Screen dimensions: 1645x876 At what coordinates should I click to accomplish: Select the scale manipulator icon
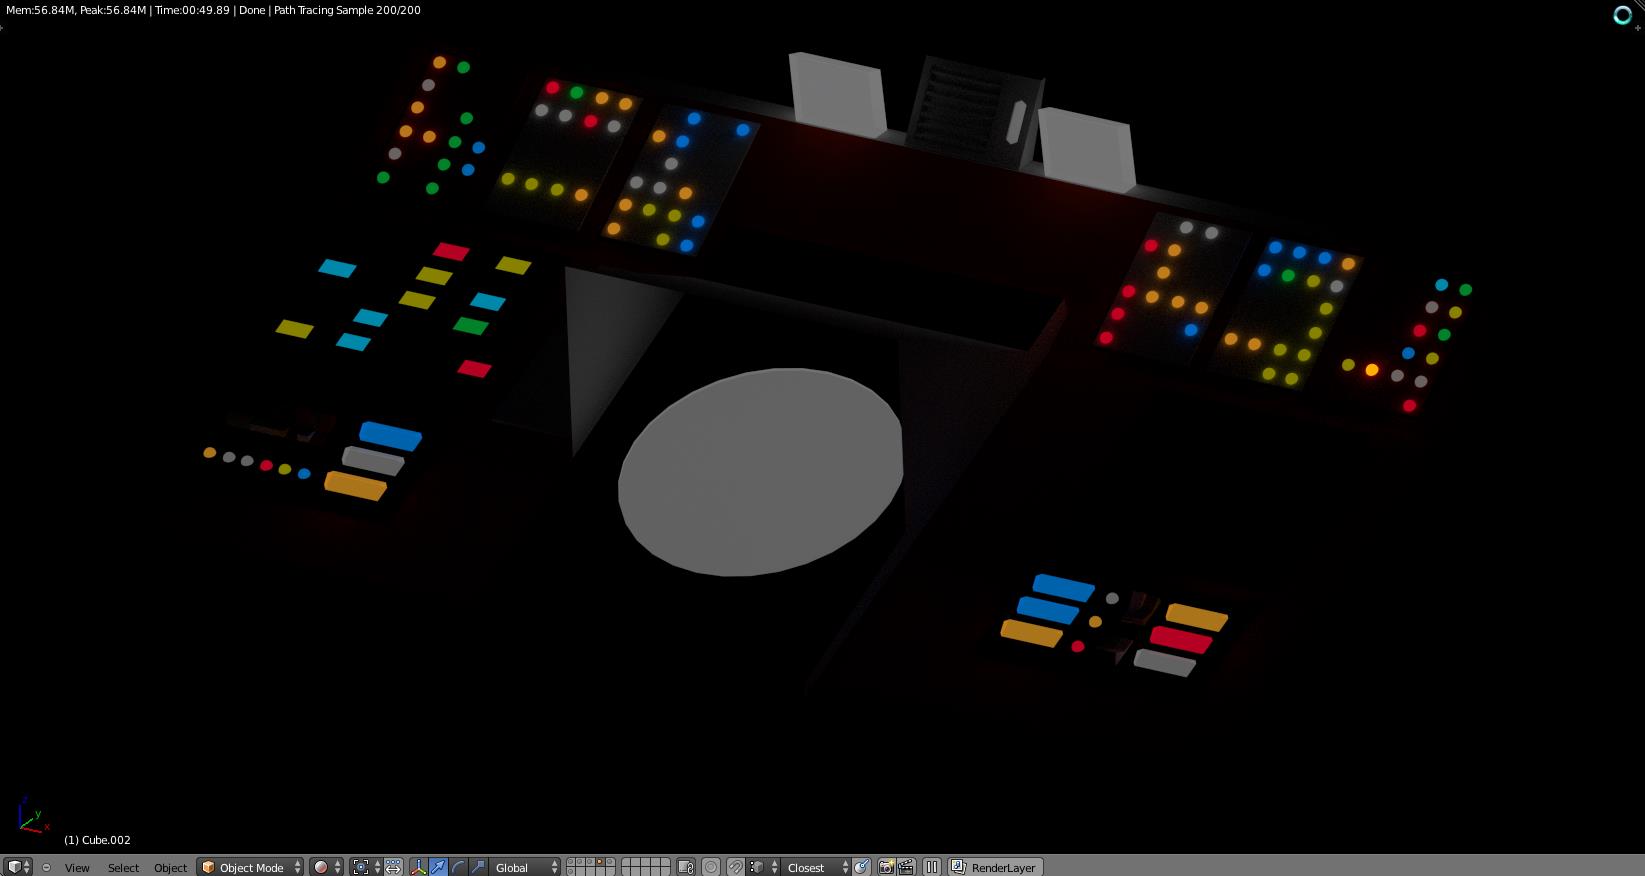[x=478, y=867]
